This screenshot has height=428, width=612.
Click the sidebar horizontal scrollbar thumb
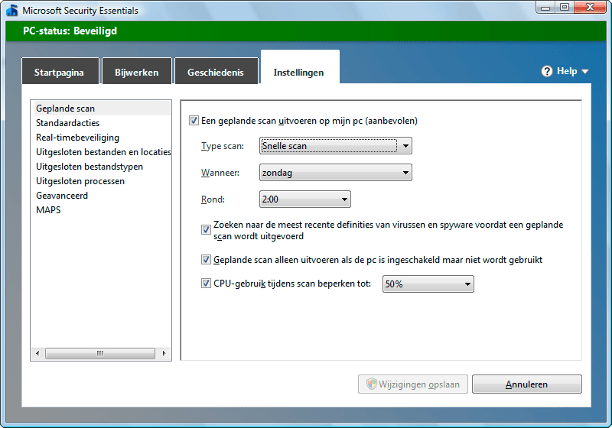click(x=100, y=353)
